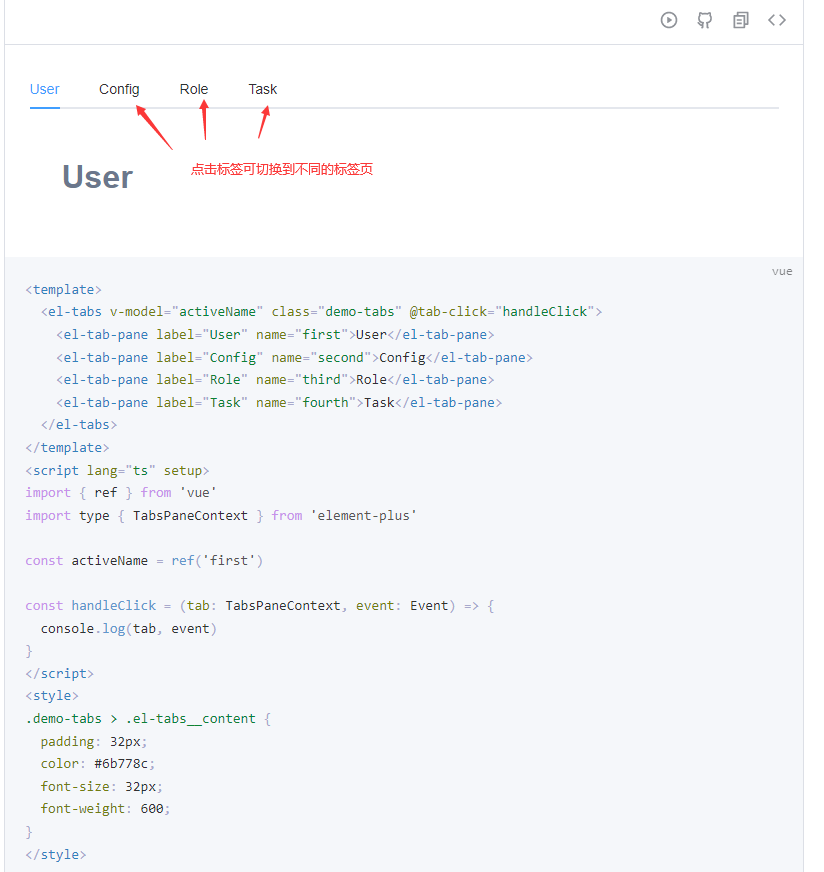Open the Task tab
This screenshot has width=824, height=872.
click(x=262, y=90)
